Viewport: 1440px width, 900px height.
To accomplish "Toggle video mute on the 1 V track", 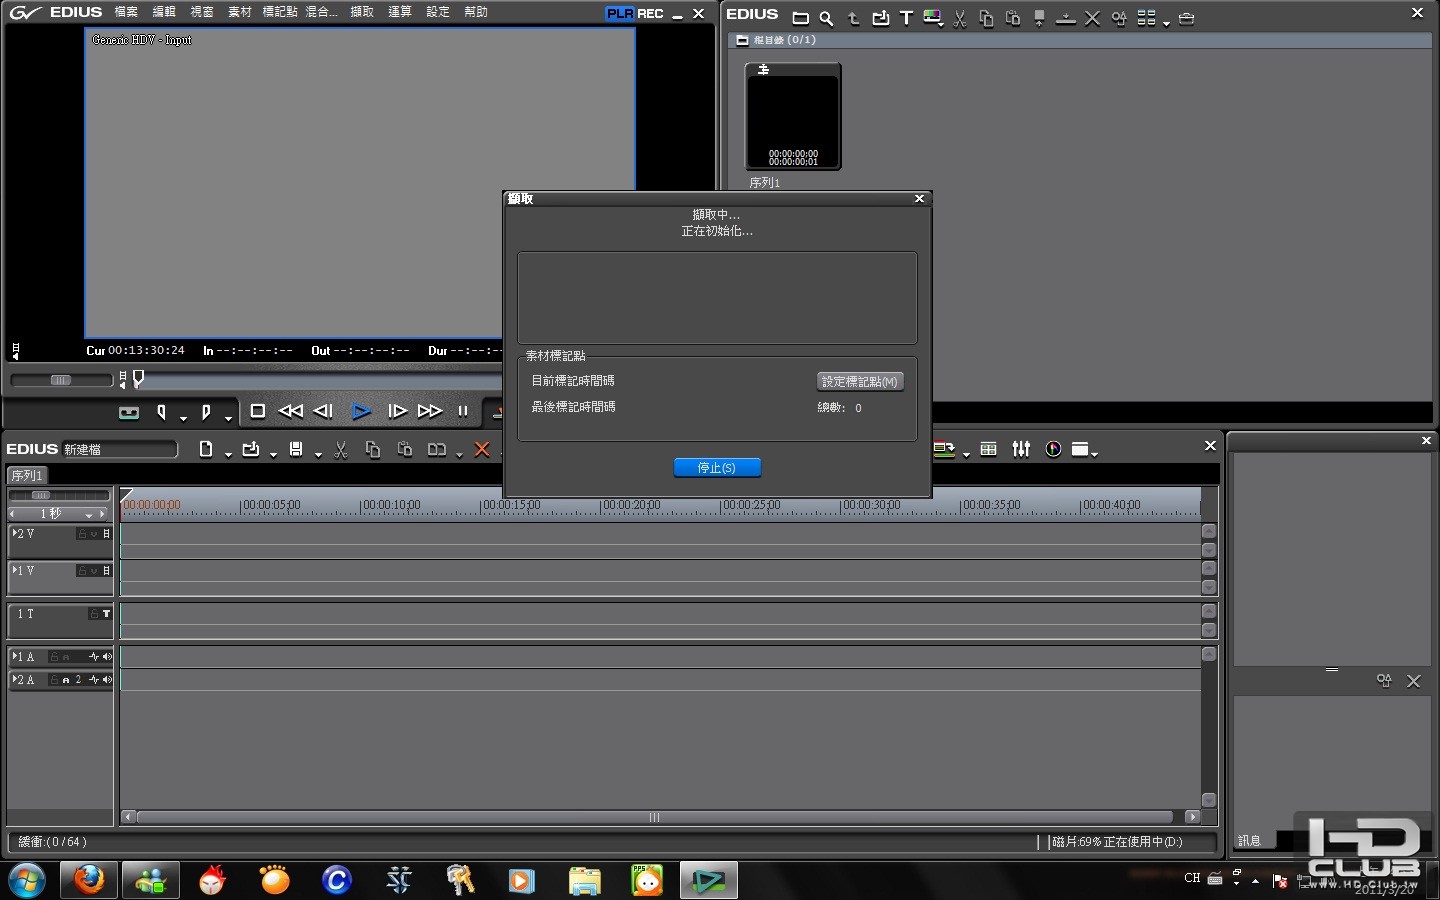I will click(x=106, y=571).
